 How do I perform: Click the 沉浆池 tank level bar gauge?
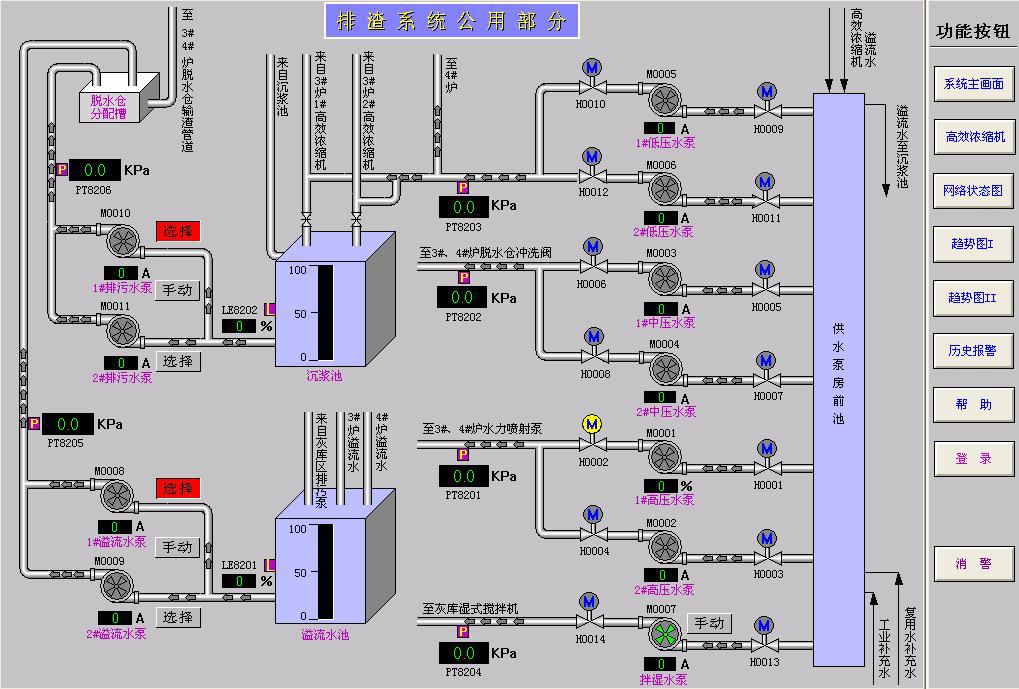tap(325, 313)
